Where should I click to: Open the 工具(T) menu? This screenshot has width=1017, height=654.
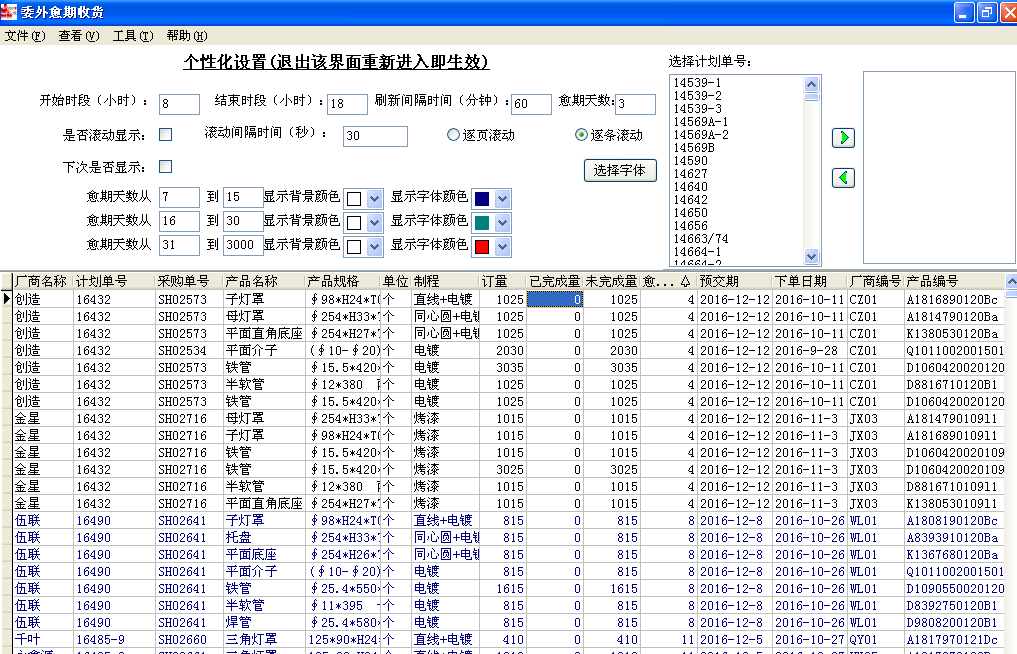coord(132,36)
